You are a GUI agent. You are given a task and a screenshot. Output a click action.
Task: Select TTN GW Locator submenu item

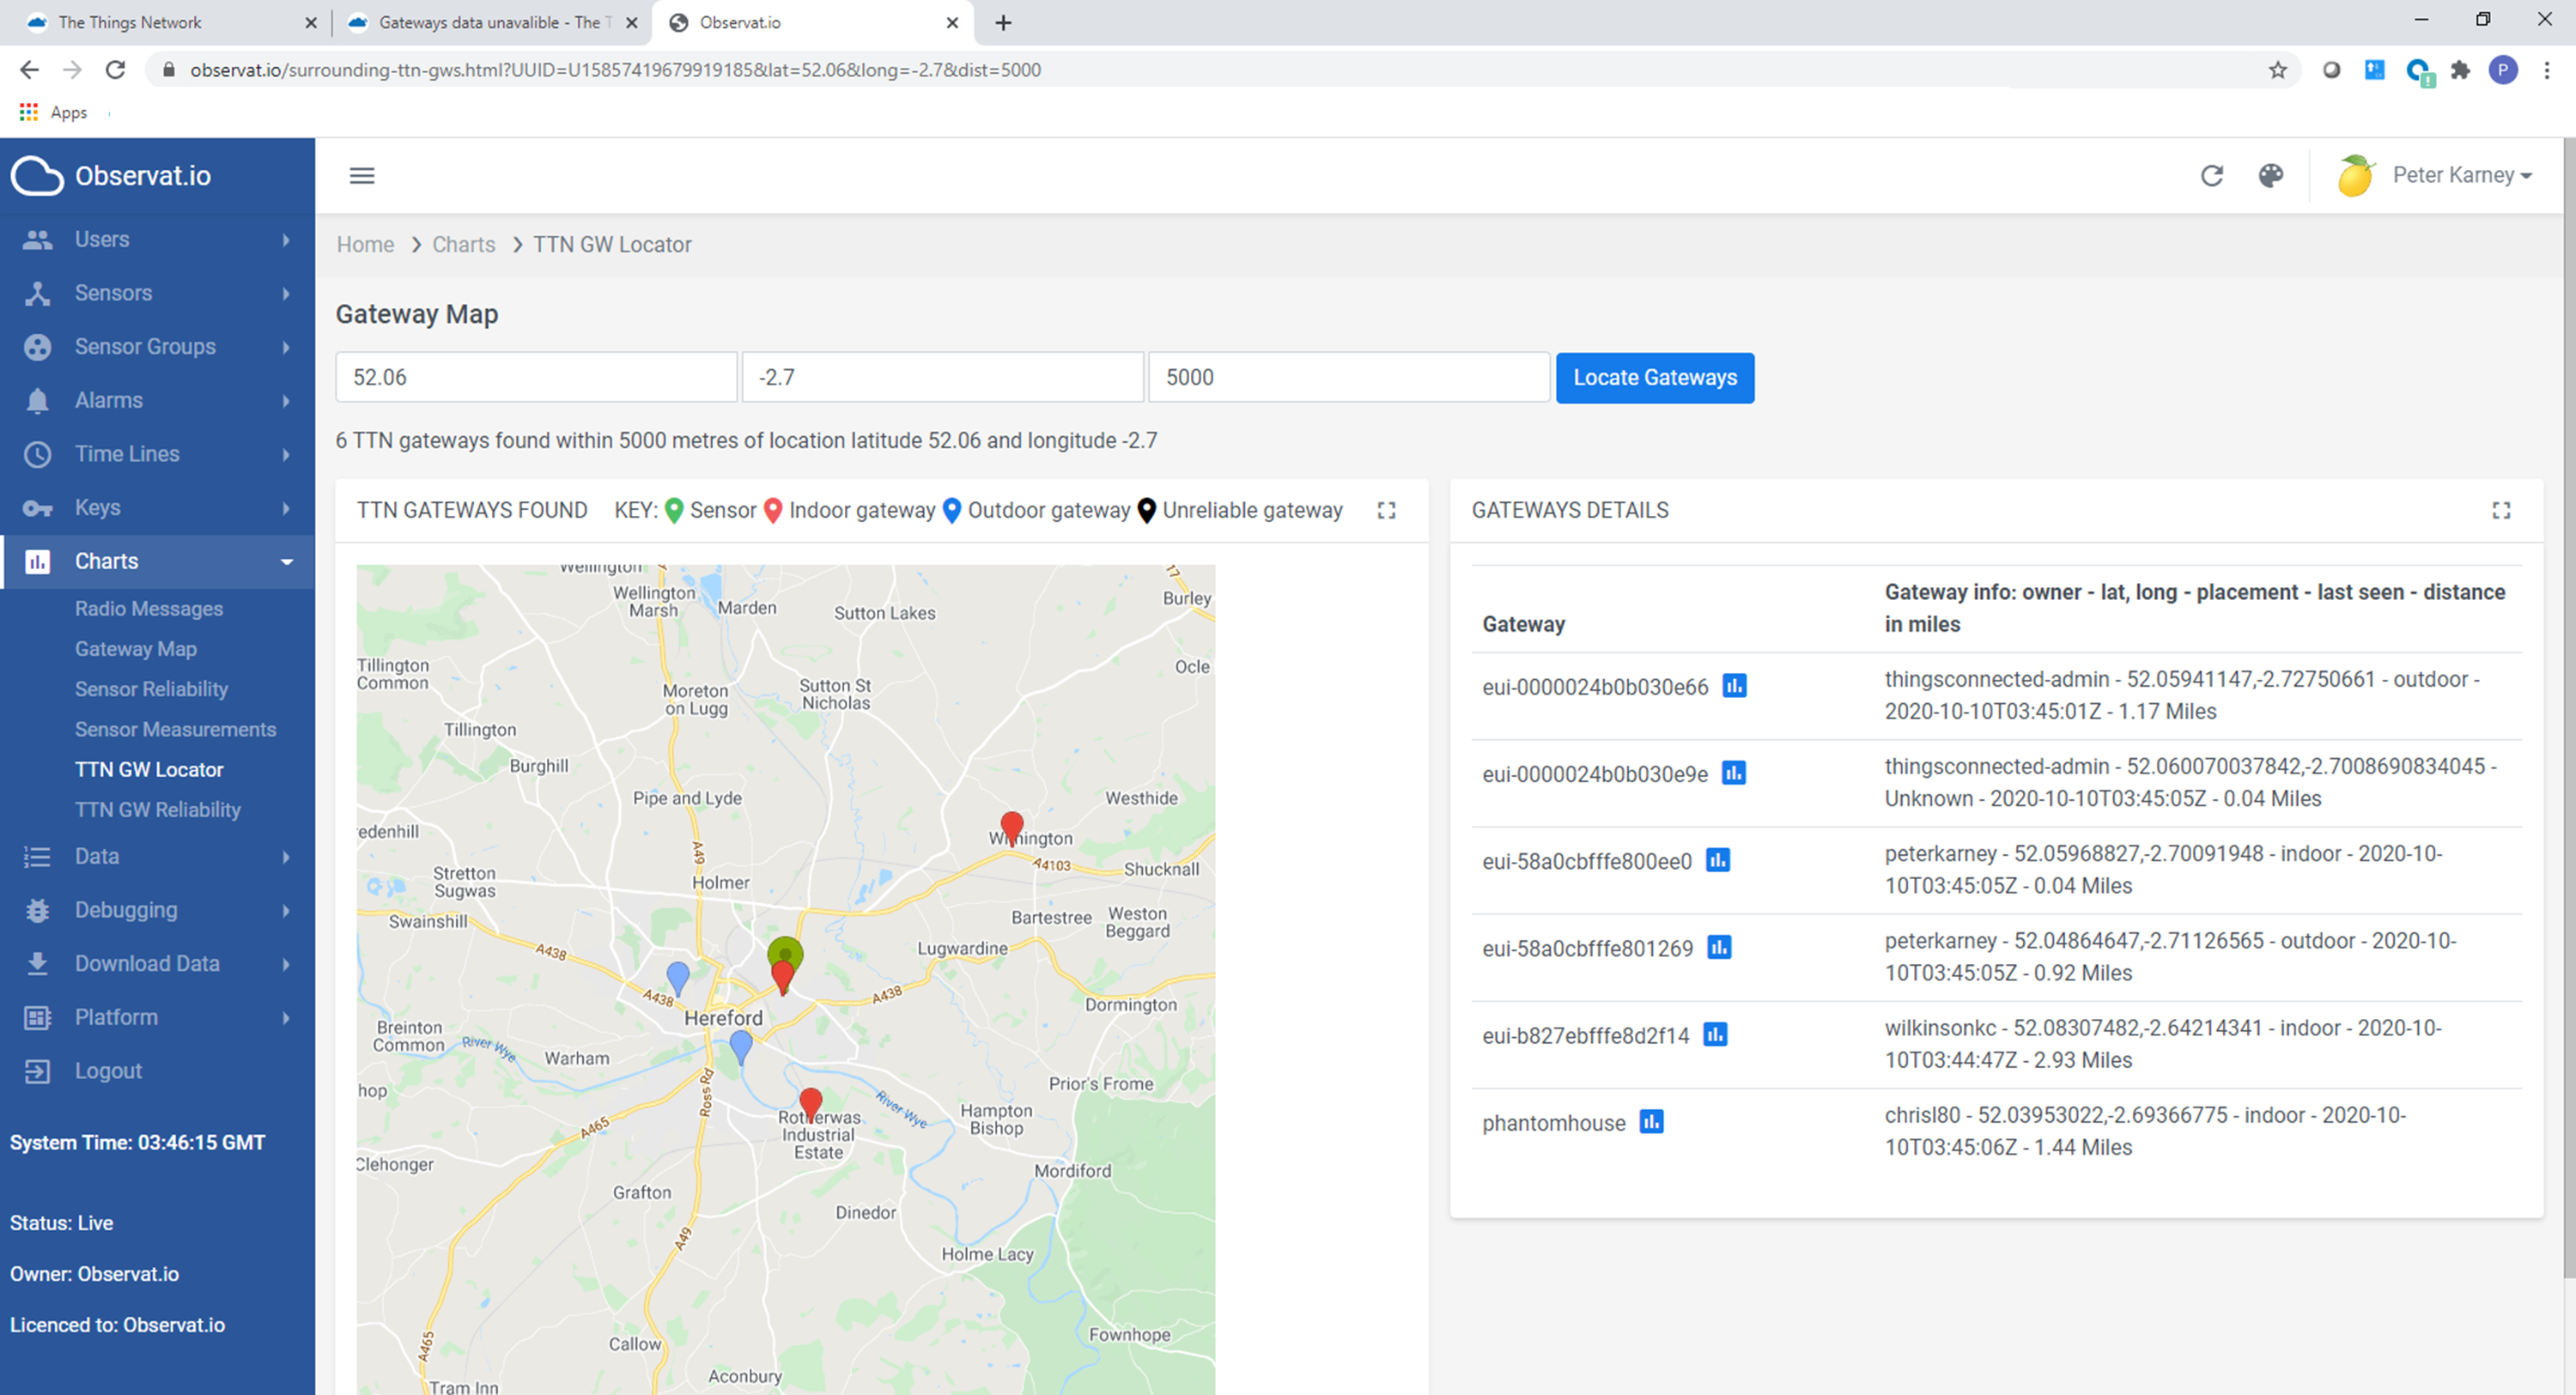coord(149,769)
